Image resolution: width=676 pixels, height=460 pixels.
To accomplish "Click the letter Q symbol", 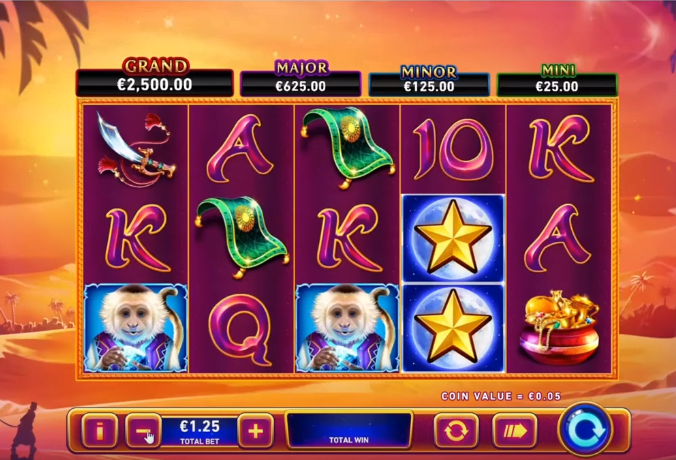I will 241,329.
